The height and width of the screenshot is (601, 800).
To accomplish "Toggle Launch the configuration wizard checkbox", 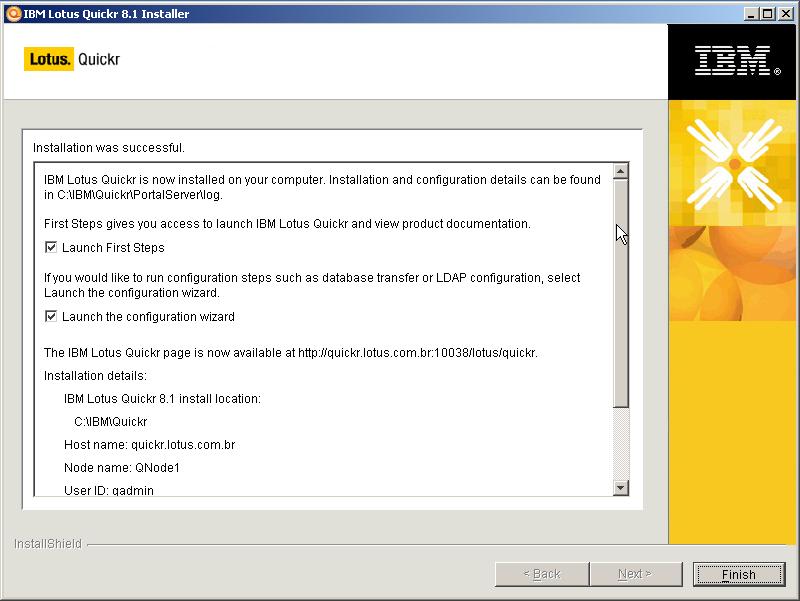I will 51,316.
